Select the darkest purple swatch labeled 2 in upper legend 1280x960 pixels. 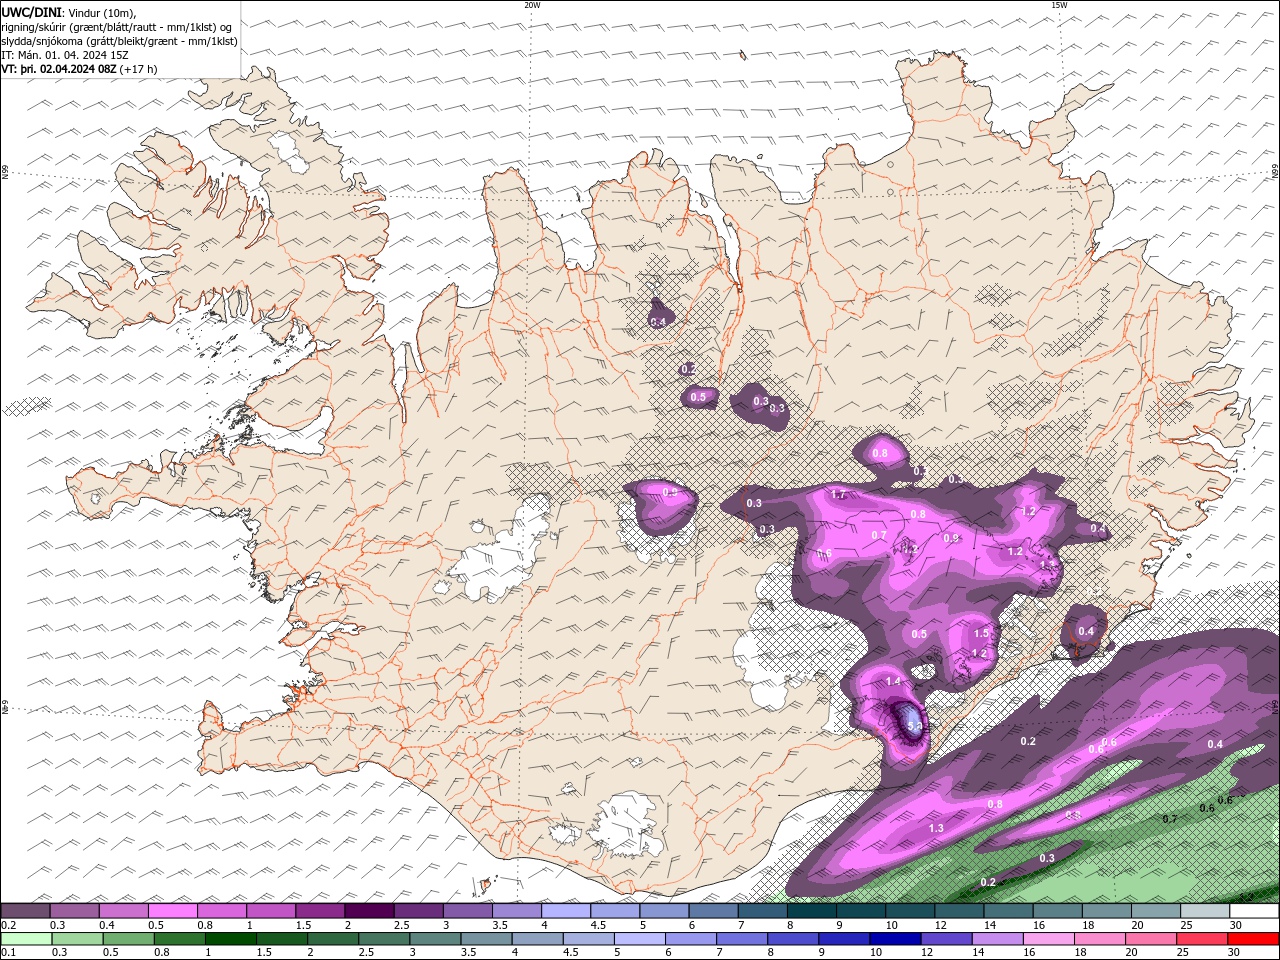[369, 911]
